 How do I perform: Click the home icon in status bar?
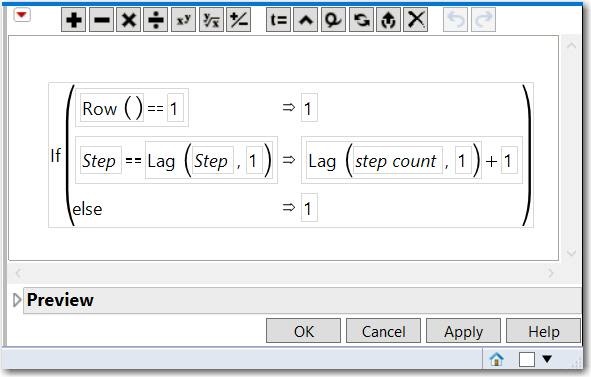click(496, 359)
